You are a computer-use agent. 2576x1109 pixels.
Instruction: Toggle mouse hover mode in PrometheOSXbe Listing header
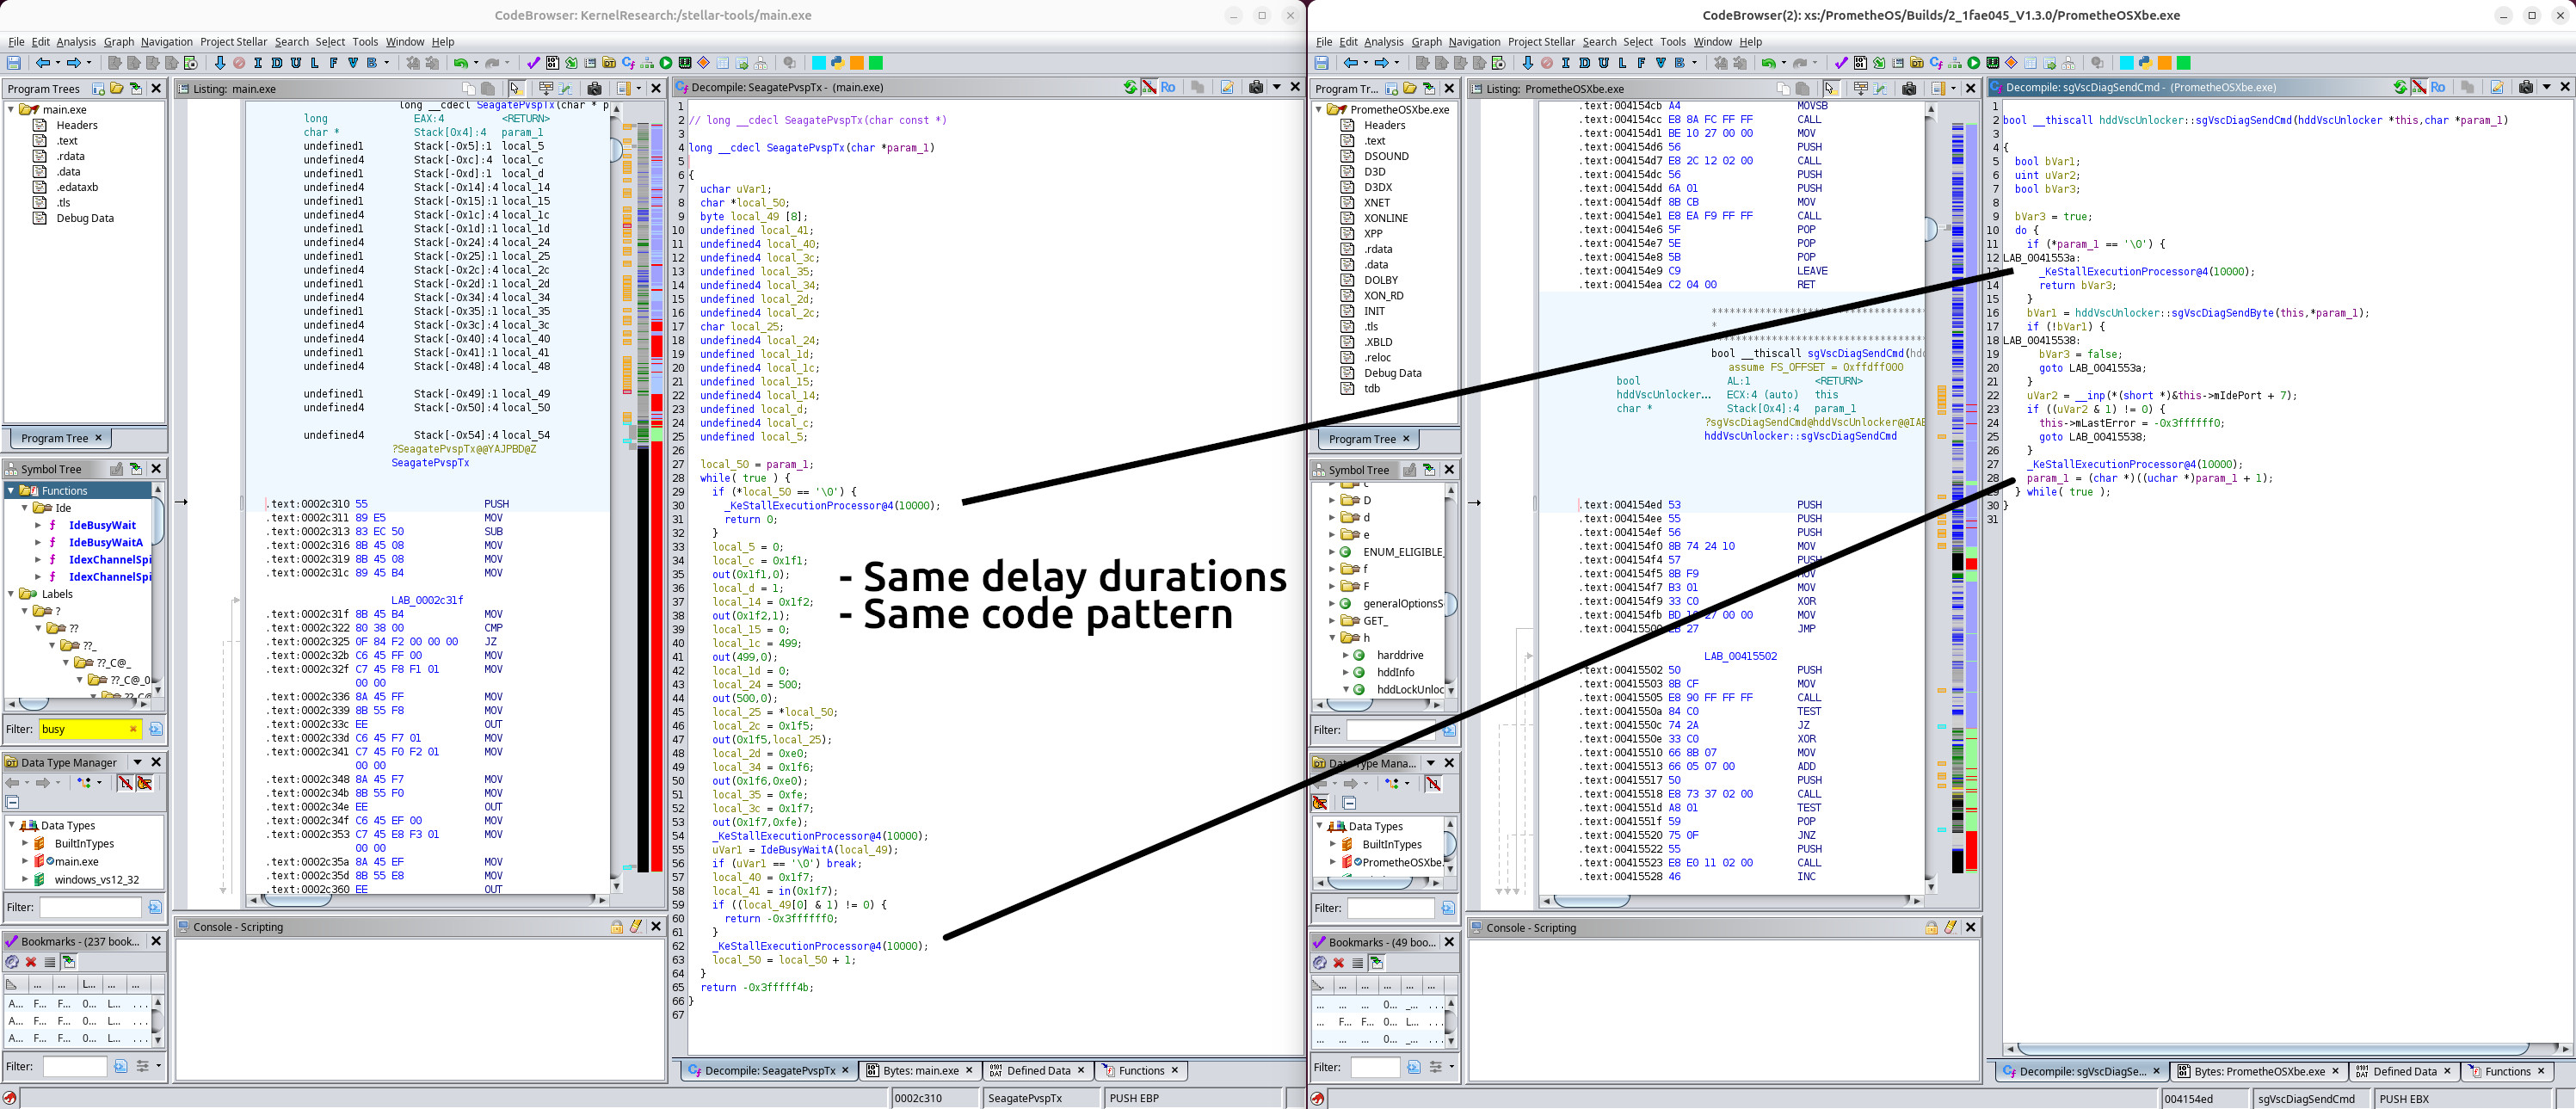point(1831,88)
